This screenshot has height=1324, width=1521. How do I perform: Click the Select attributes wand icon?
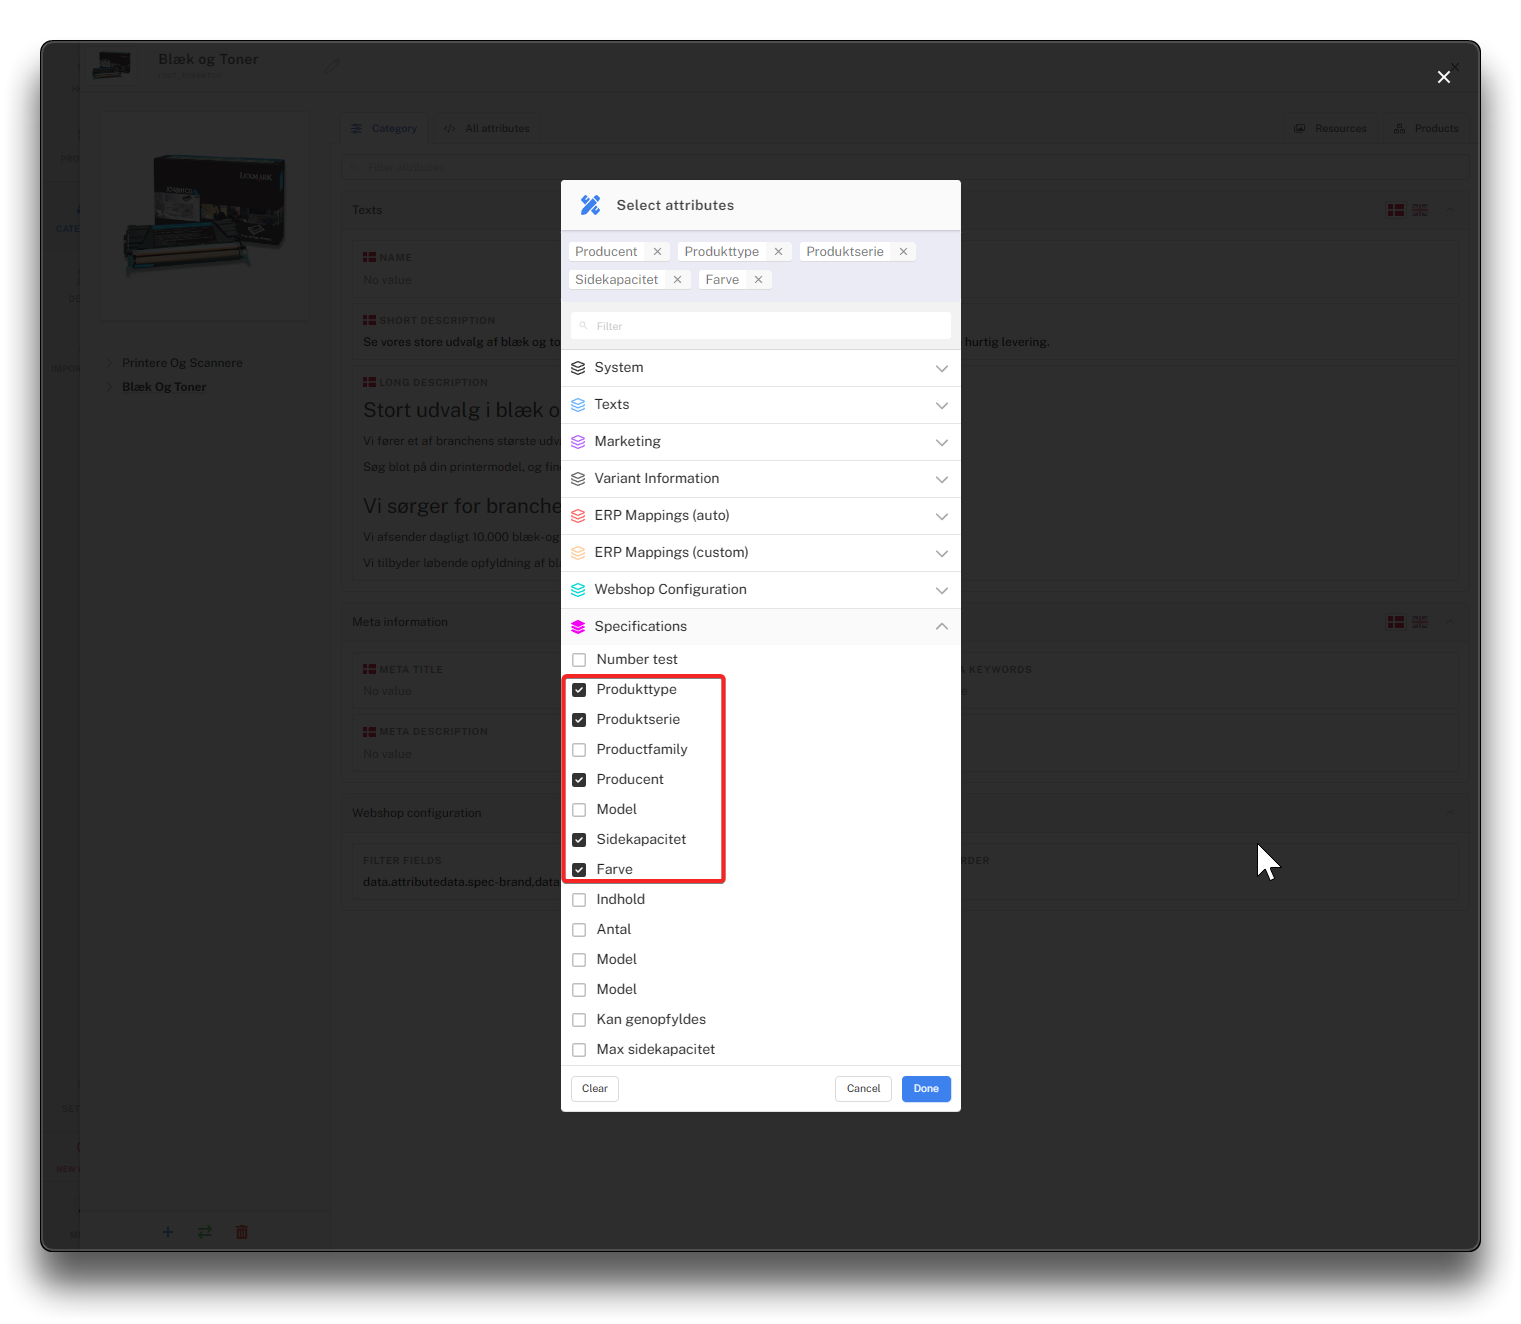tap(590, 205)
